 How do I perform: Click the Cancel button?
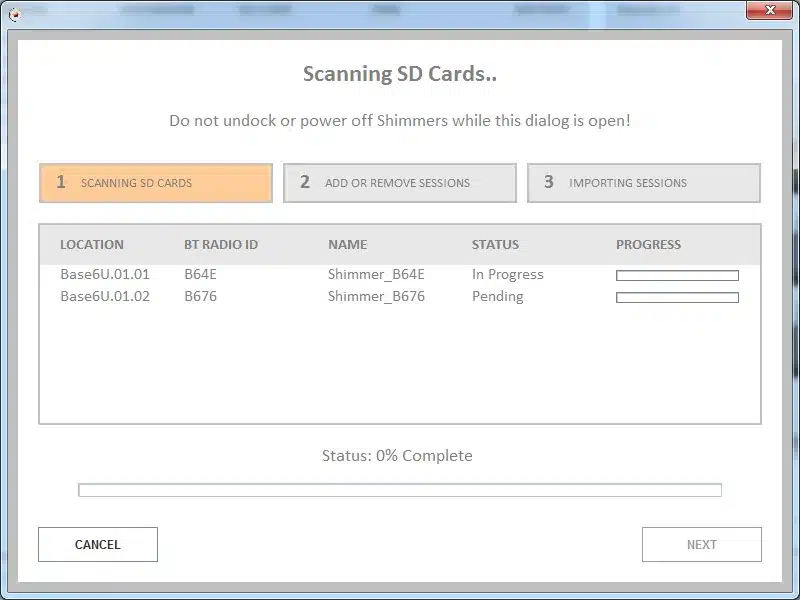(98, 544)
